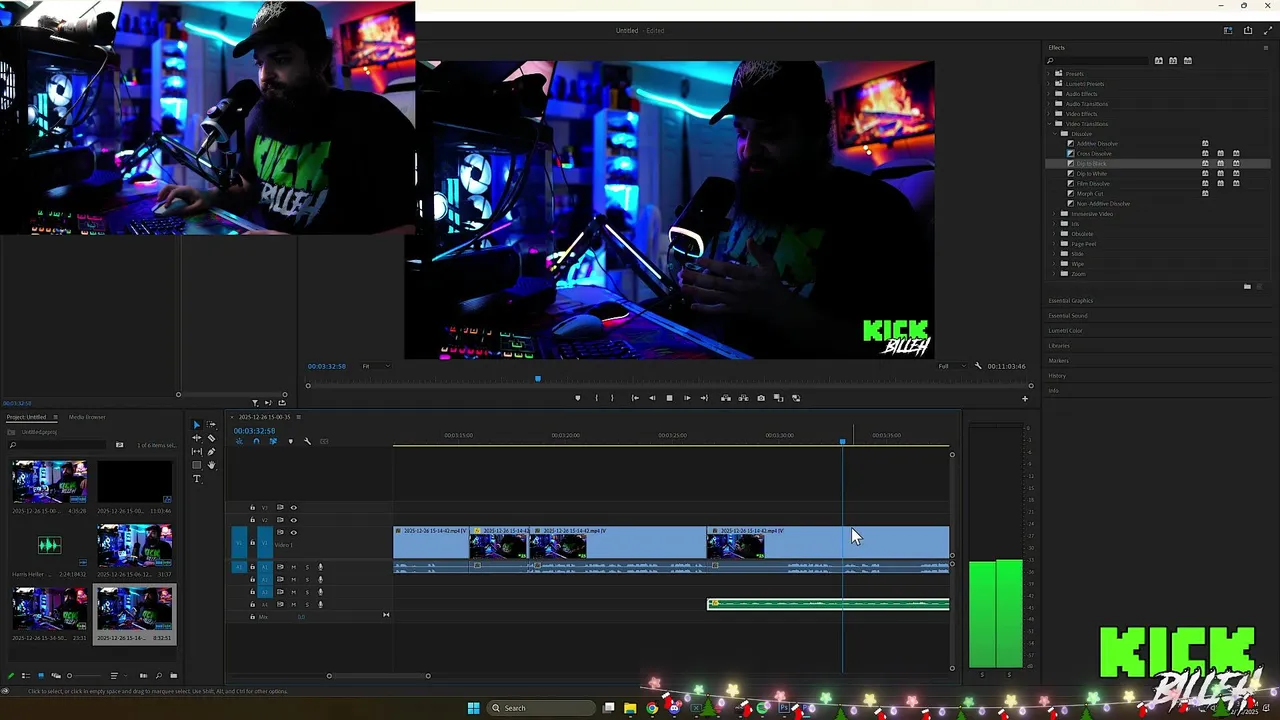Image resolution: width=1280 pixels, height=720 pixels.
Task: Mute audio track A1
Action: coord(294,567)
